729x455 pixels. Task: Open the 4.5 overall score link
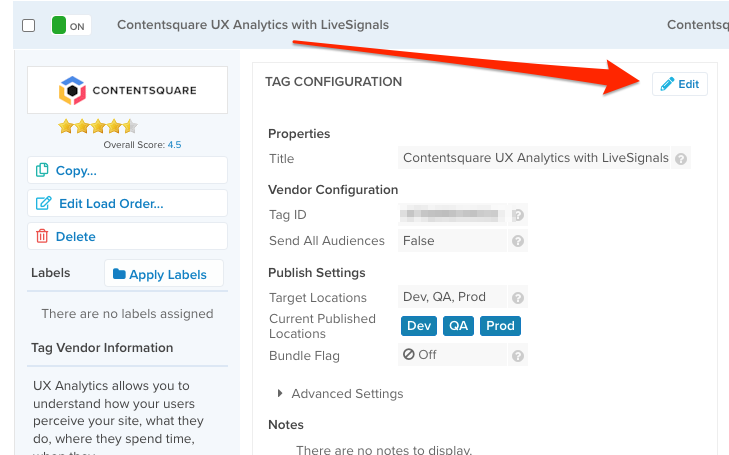(x=174, y=145)
